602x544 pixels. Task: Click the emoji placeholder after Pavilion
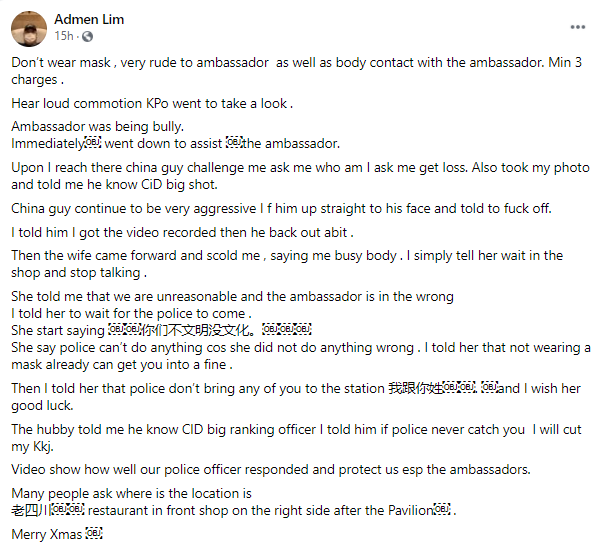click(442, 510)
